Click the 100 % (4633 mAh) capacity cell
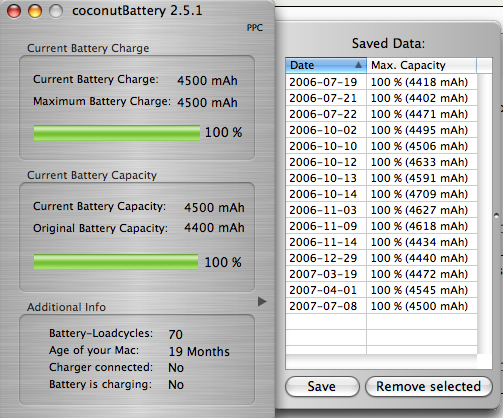This screenshot has height=418, width=503. (422, 162)
